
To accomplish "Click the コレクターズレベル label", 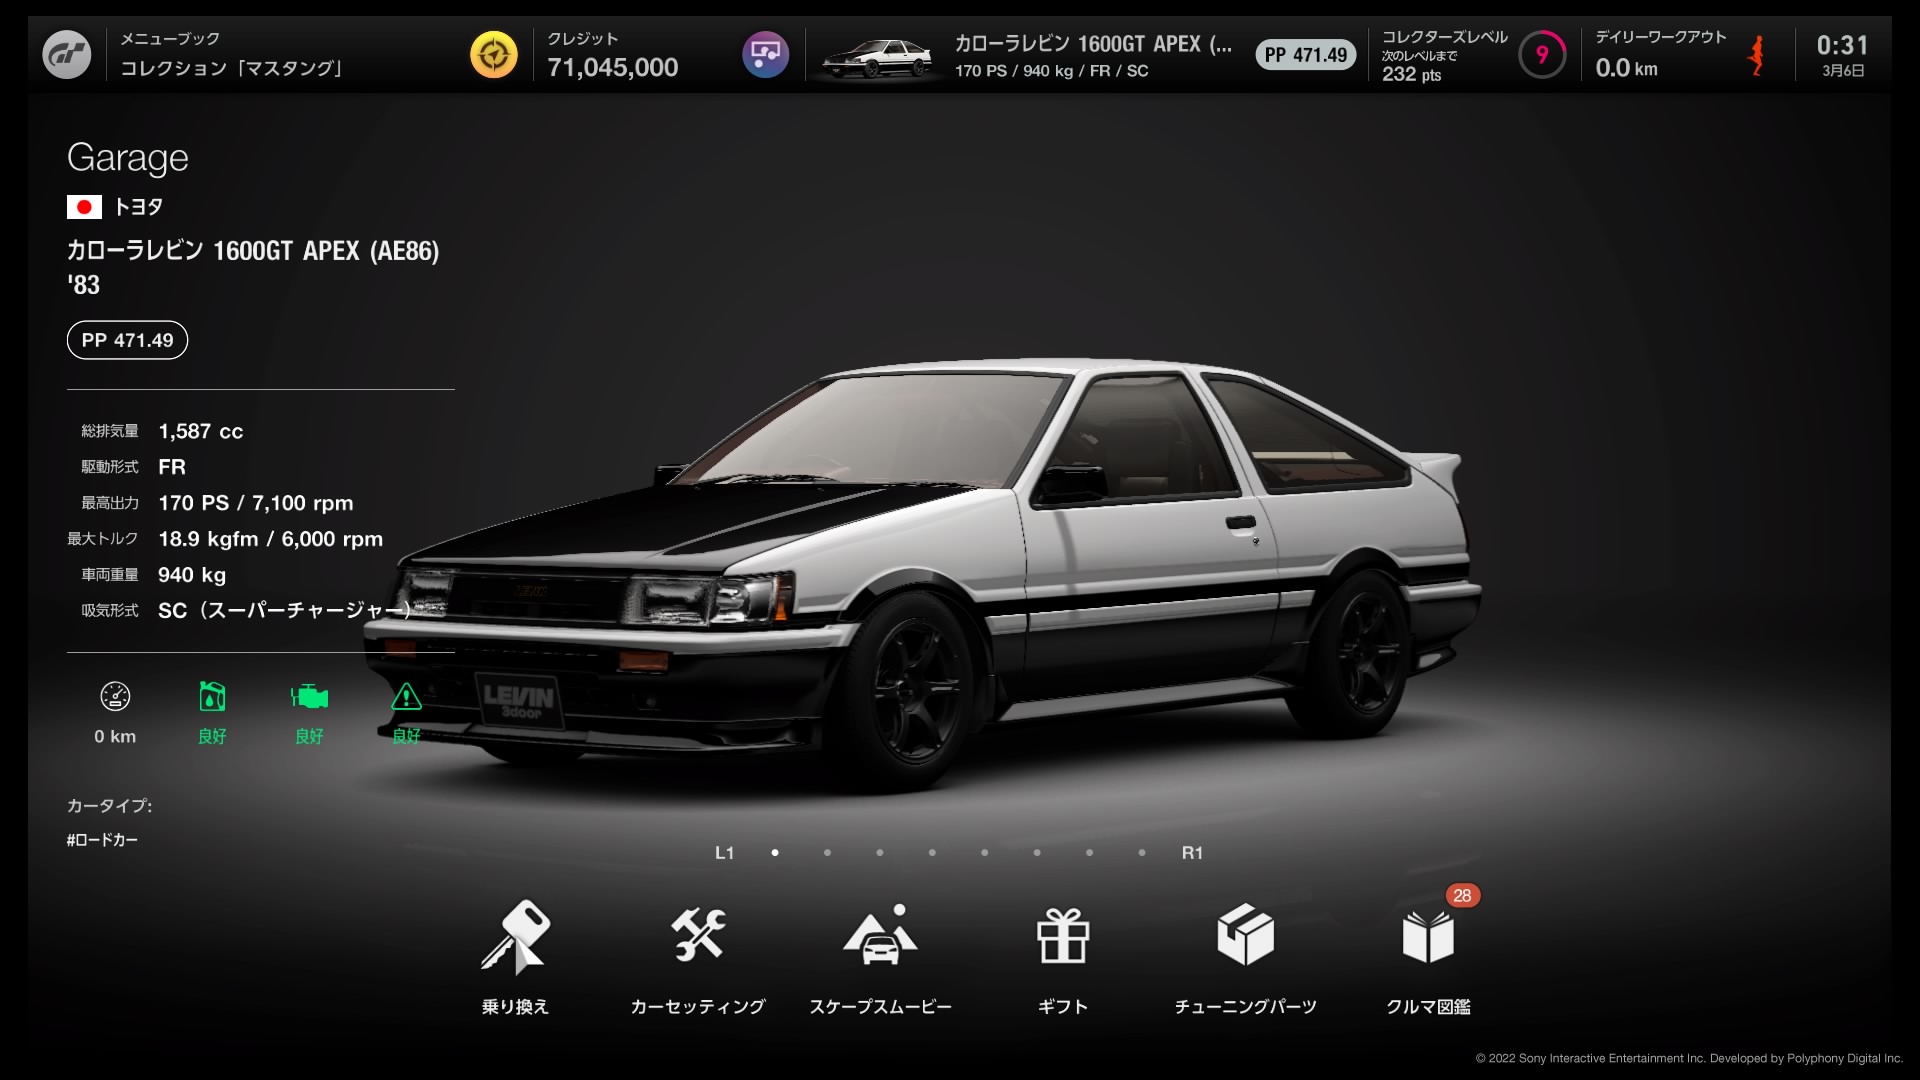I will (x=1444, y=37).
